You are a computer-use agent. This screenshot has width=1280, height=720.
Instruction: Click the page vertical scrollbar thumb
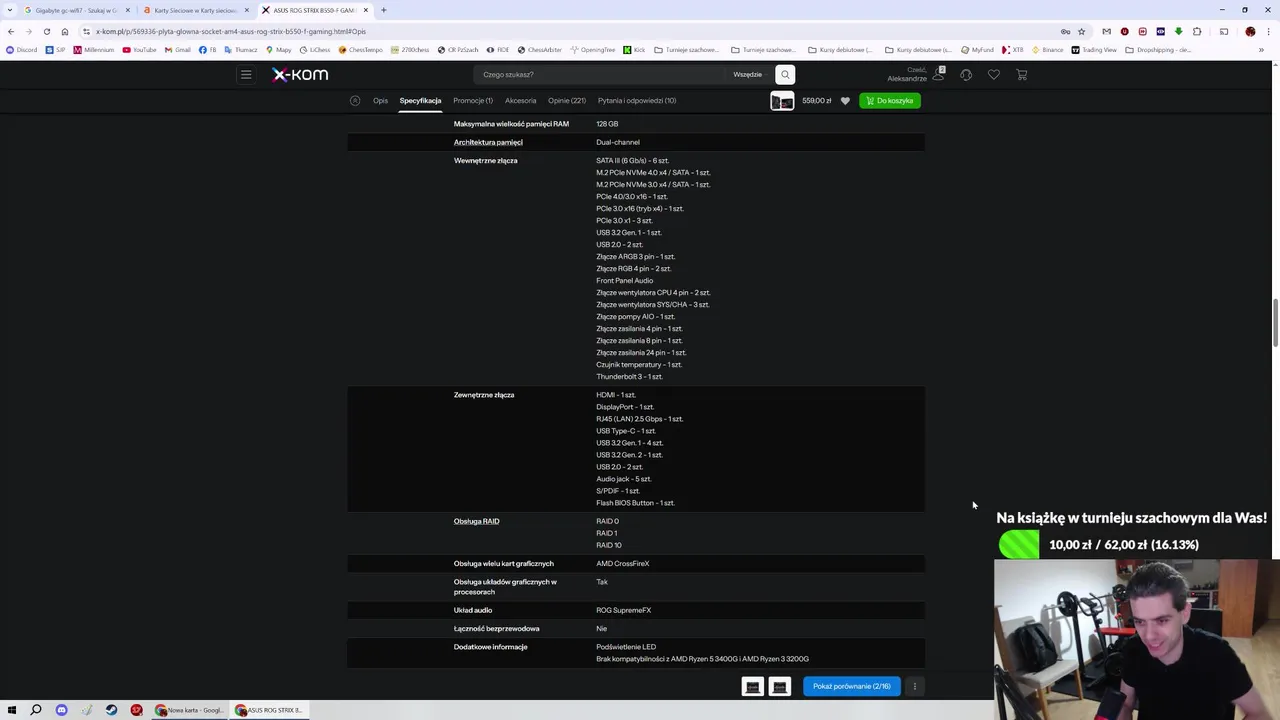[1275, 323]
